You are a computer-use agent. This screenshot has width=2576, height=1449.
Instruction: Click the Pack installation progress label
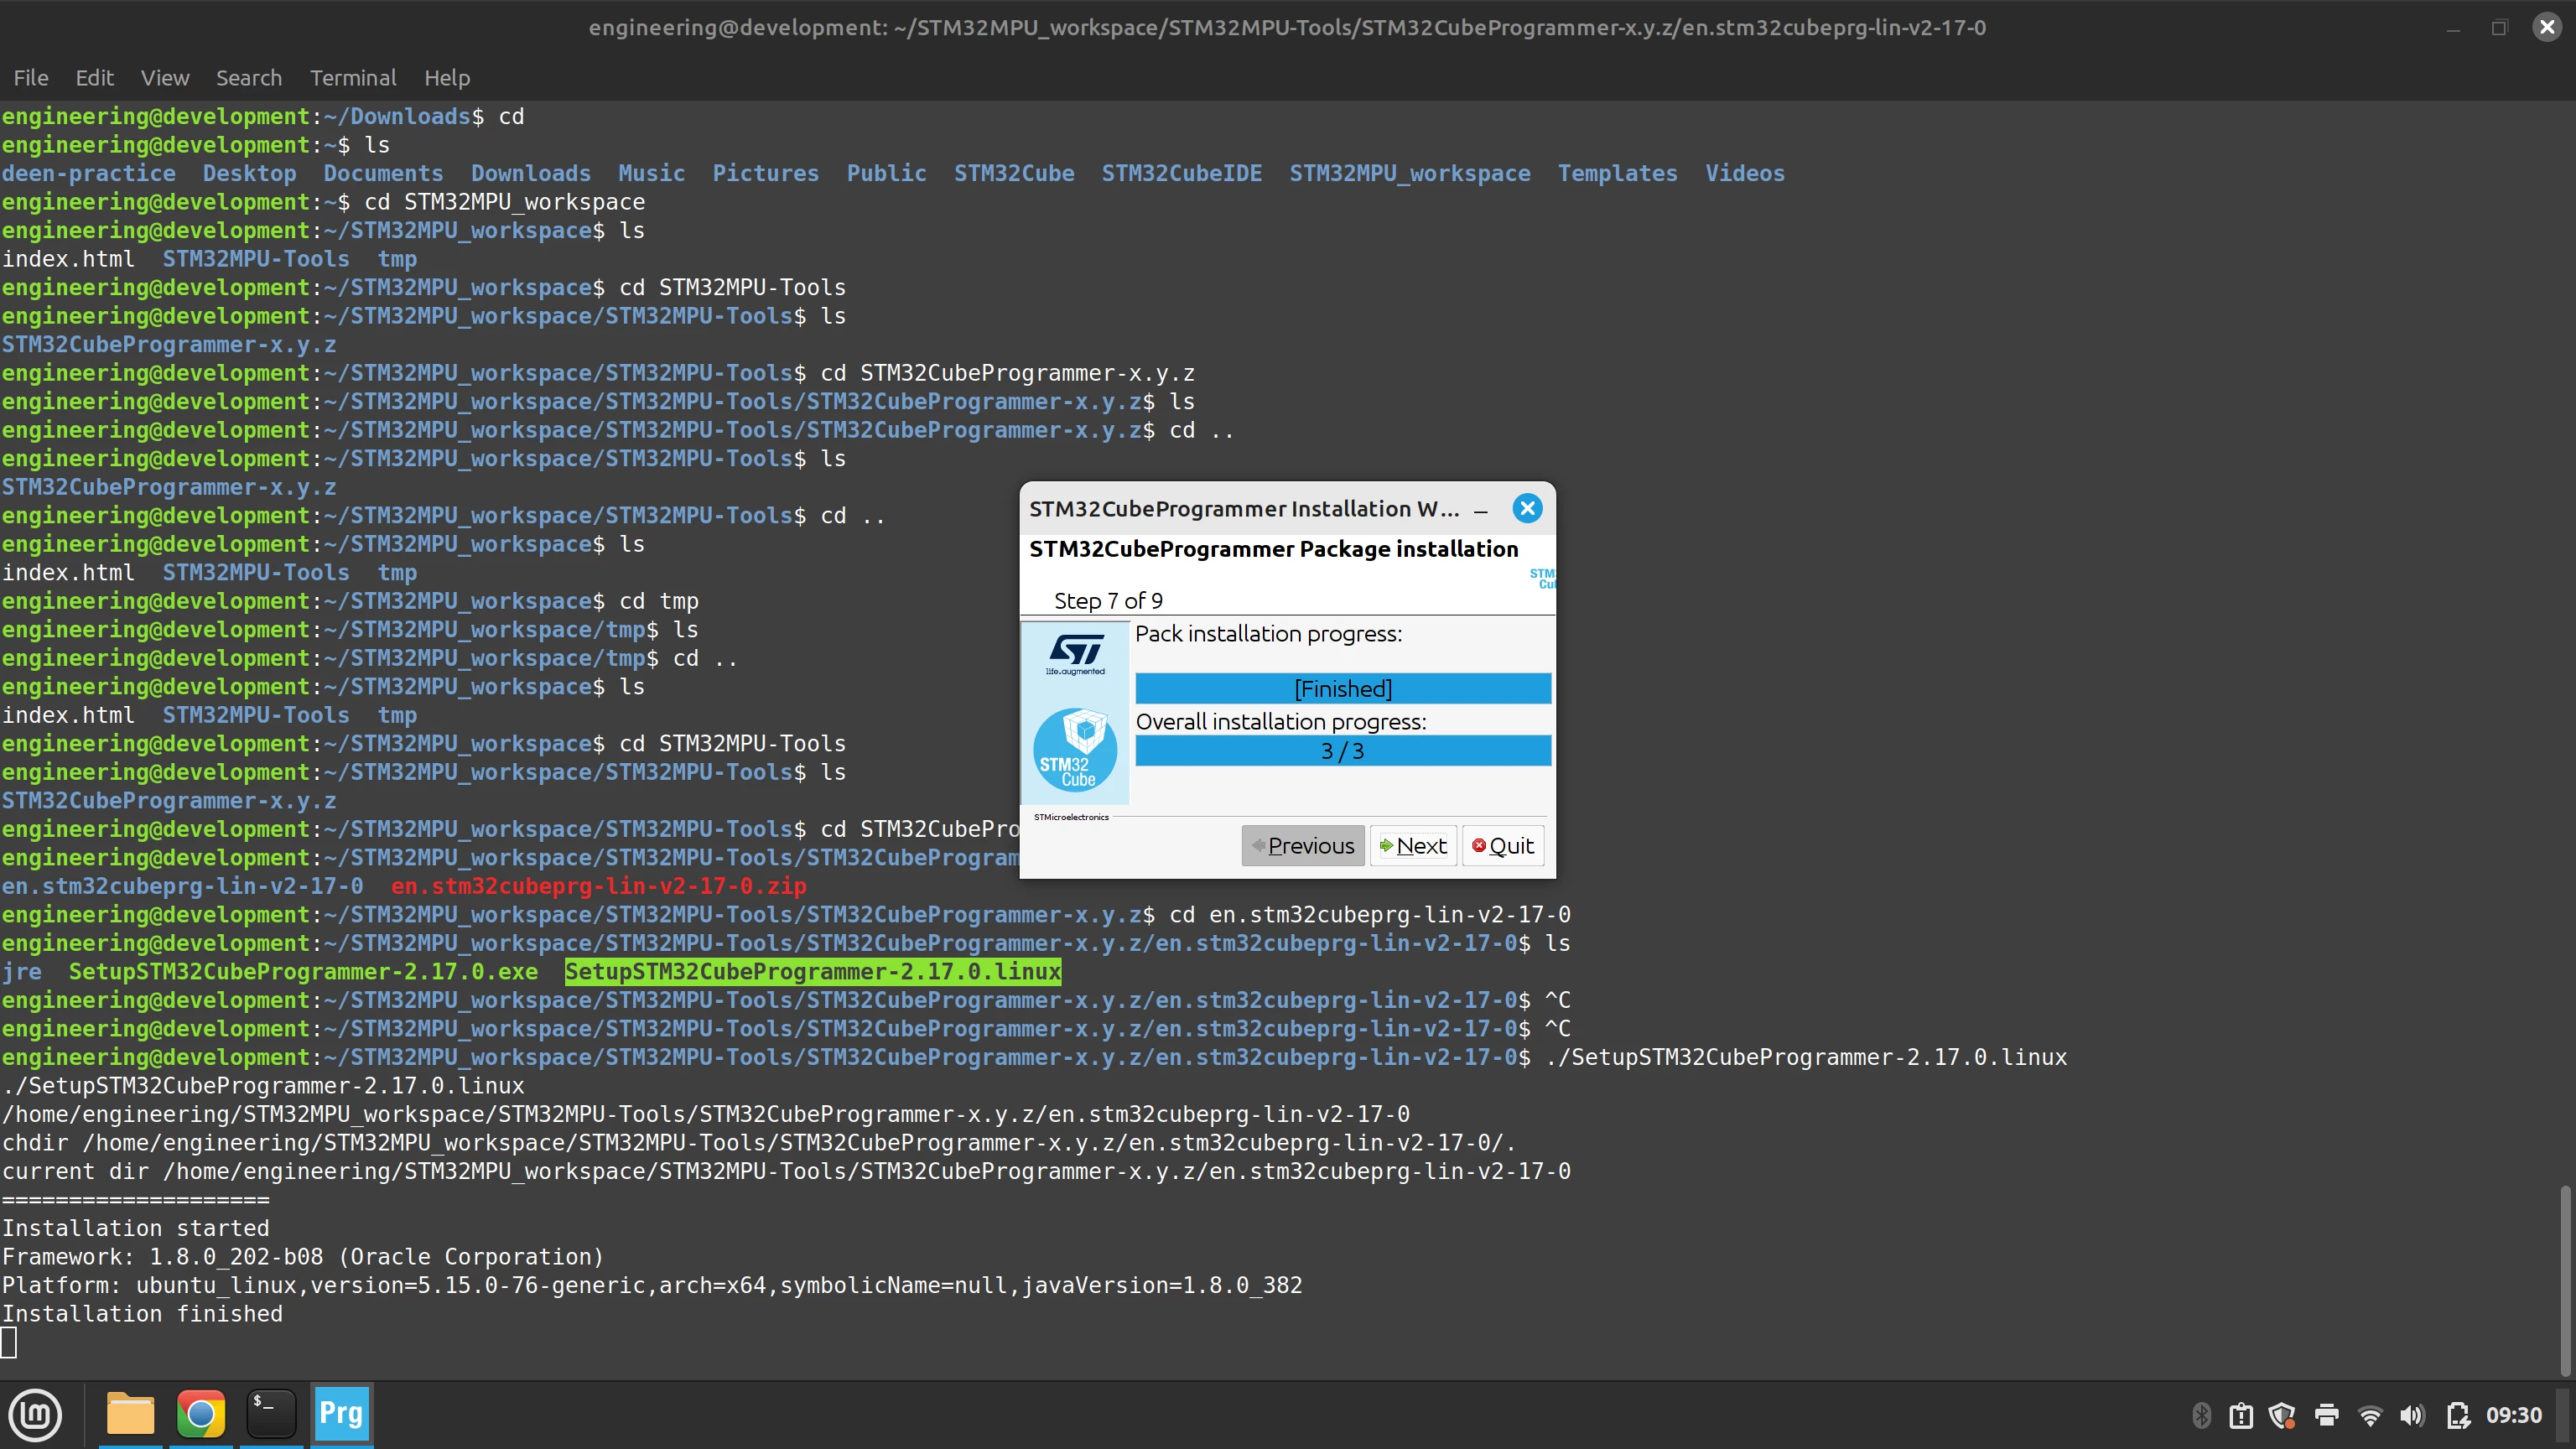1269,634
